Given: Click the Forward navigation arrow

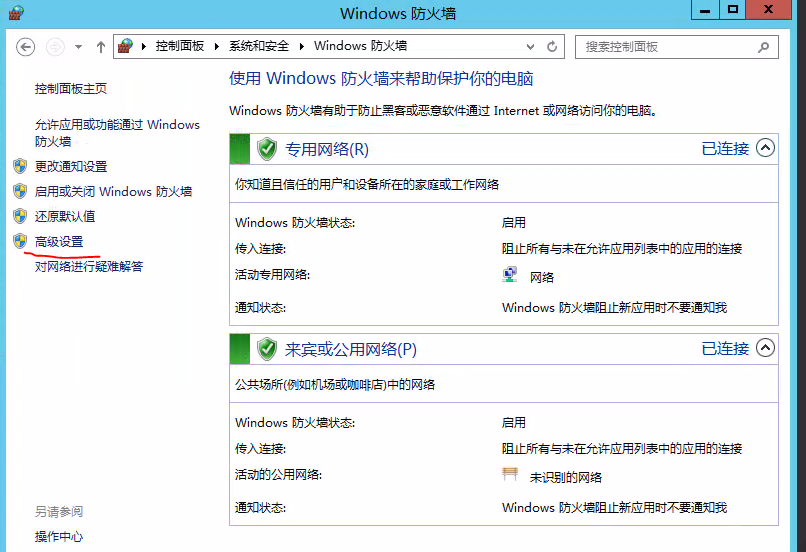Looking at the screenshot, I should pos(56,47).
